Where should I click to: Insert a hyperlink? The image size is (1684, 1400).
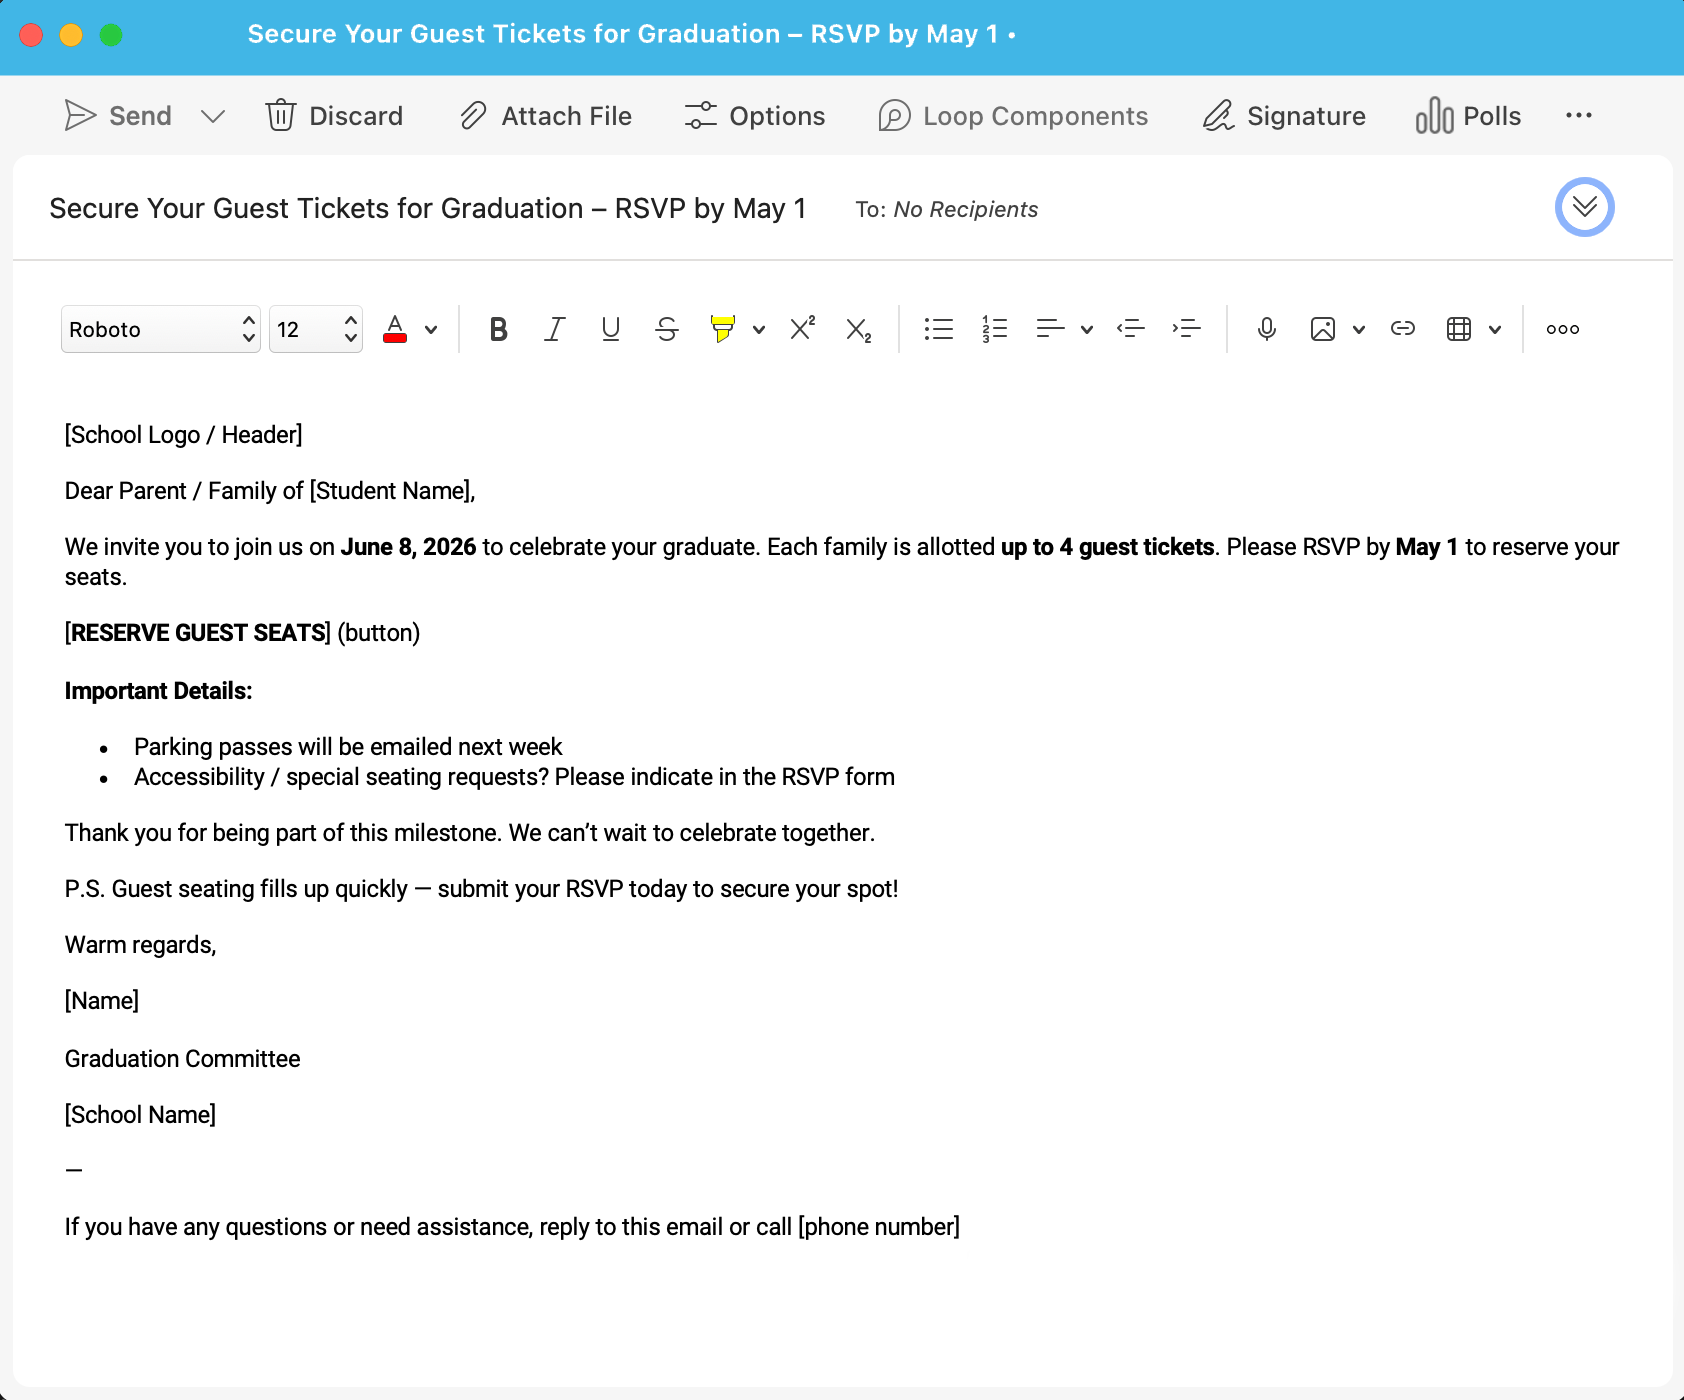pos(1402,329)
